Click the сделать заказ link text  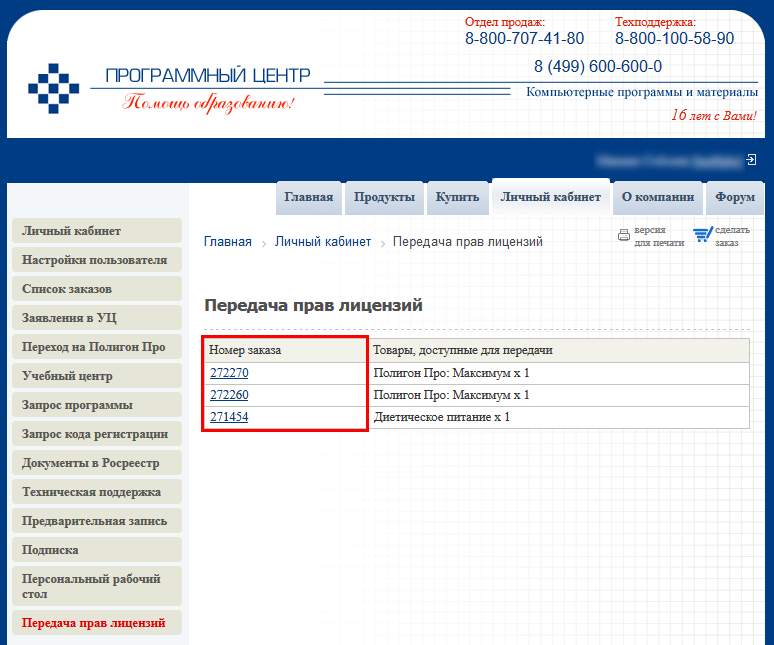click(x=732, y=236)
